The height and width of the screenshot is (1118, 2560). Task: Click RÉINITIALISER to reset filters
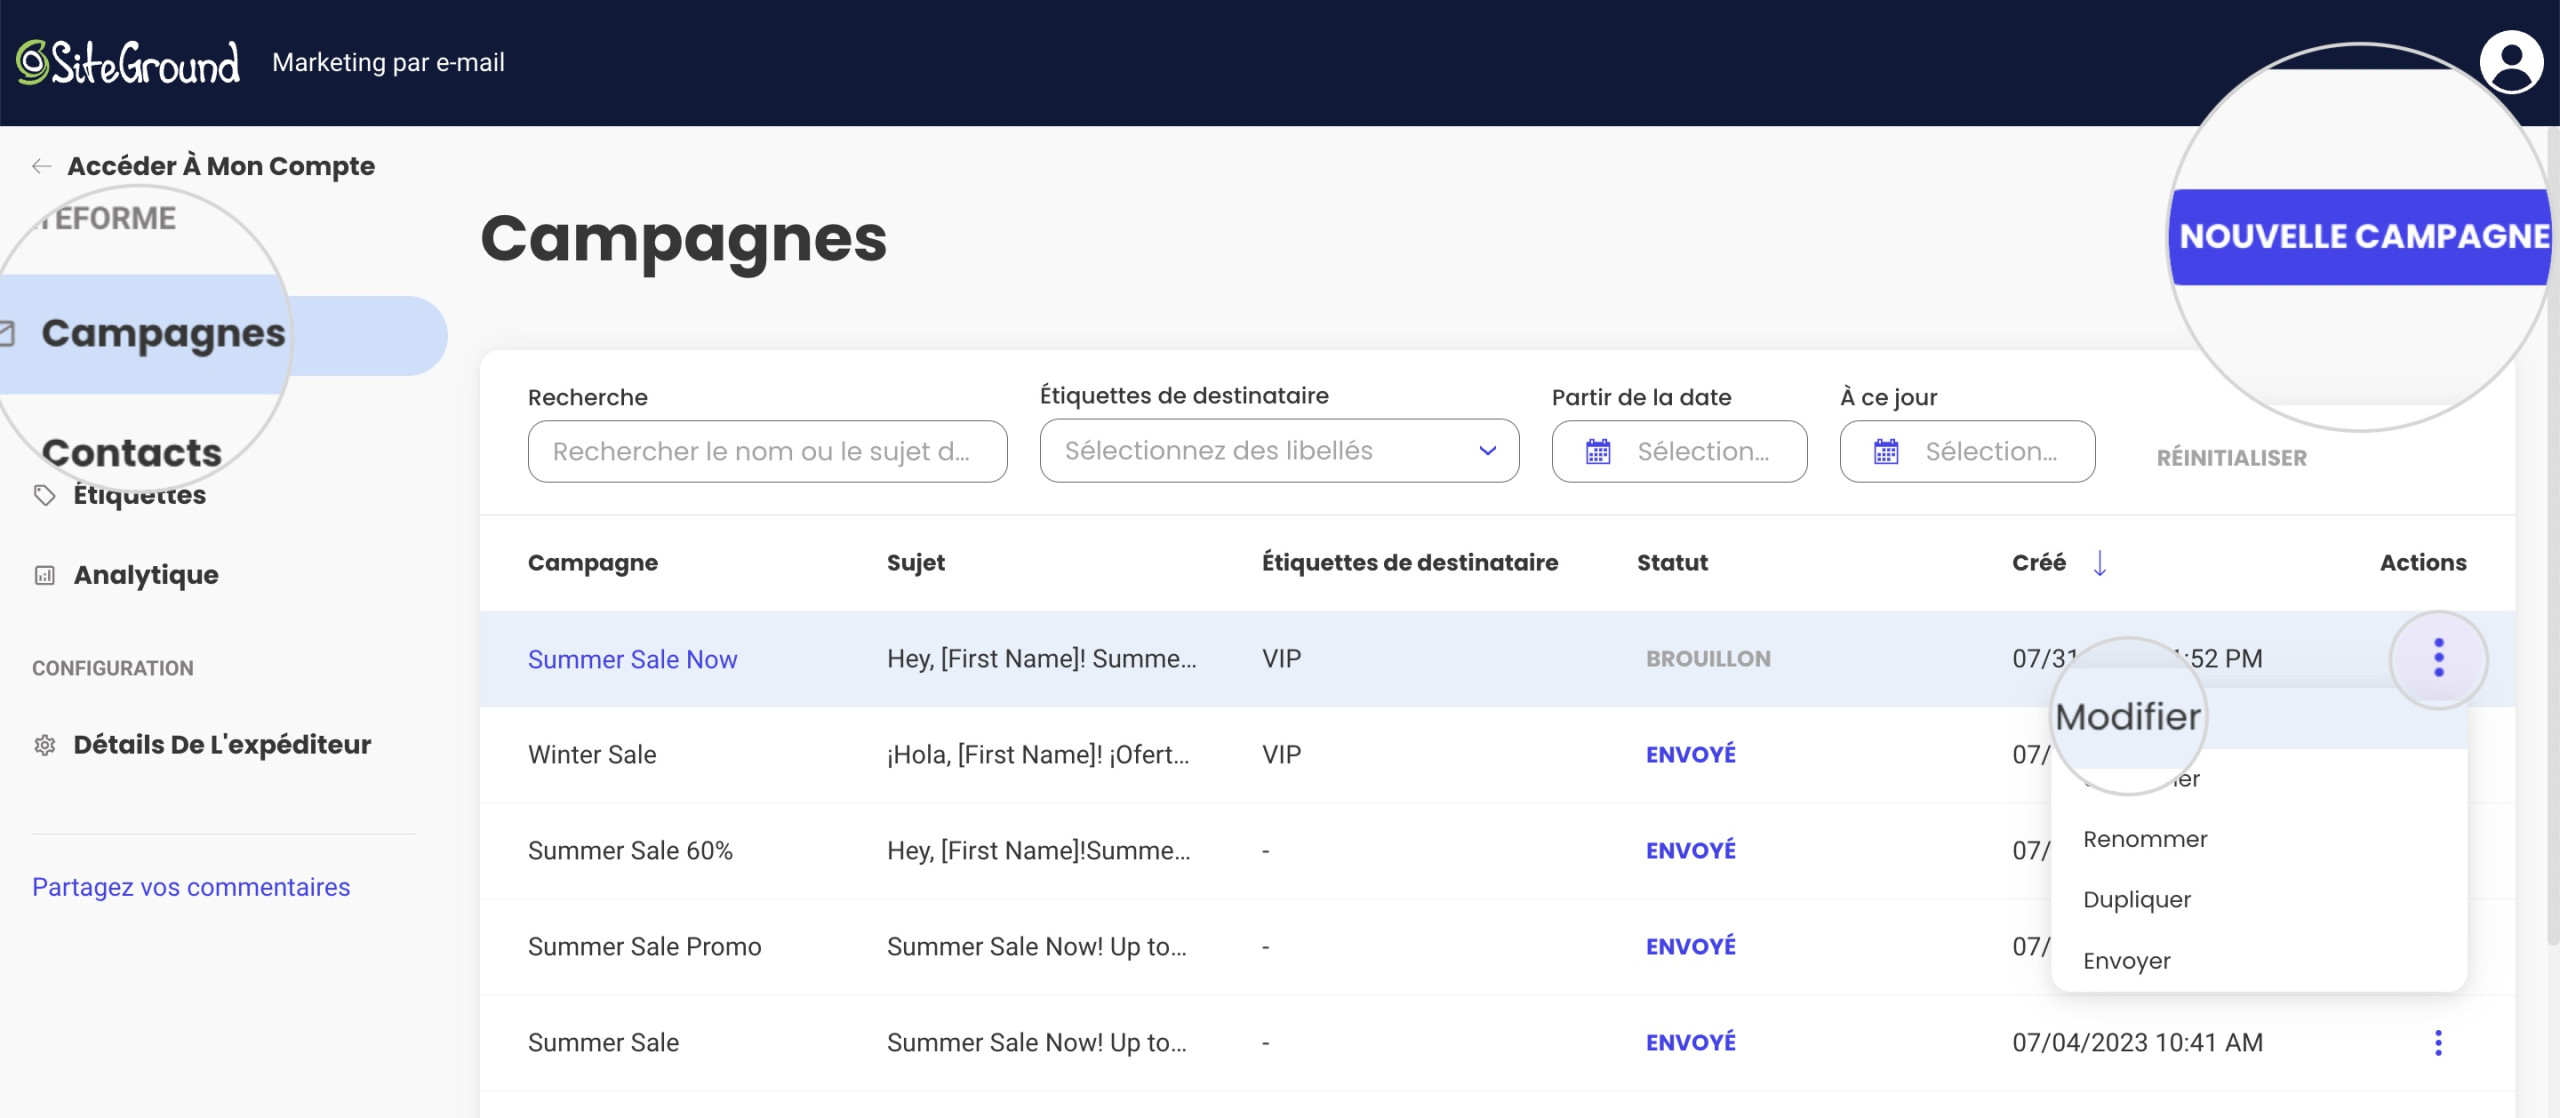click(2231, 458)
